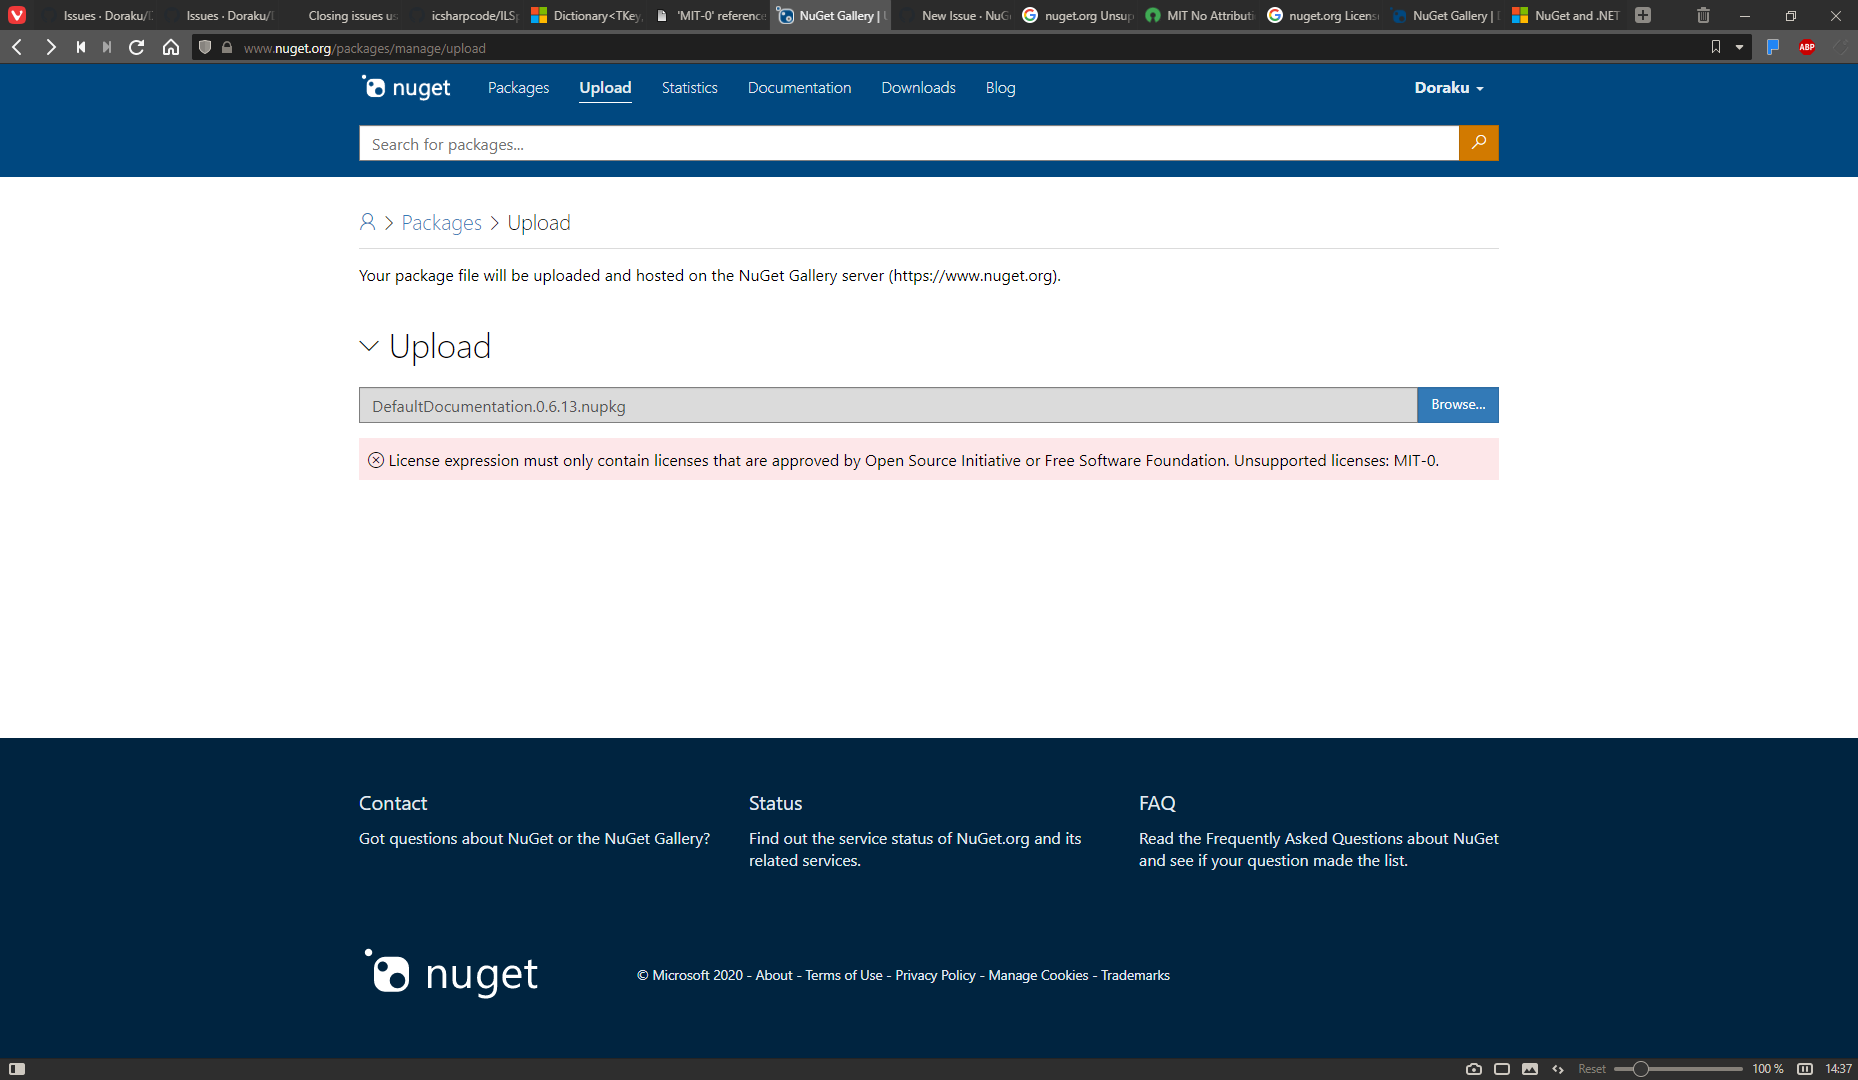Click the status bar break mode icon
This screenshot has height=1080, width=1858.
click(1805, 1069)
